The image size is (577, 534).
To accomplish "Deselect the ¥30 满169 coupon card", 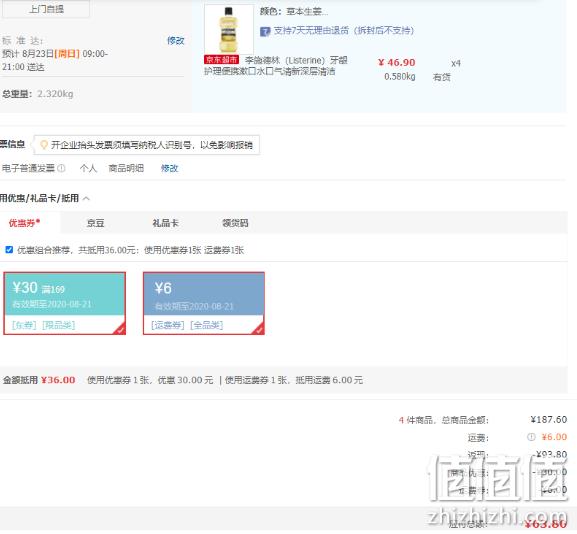I will point(64,303).
